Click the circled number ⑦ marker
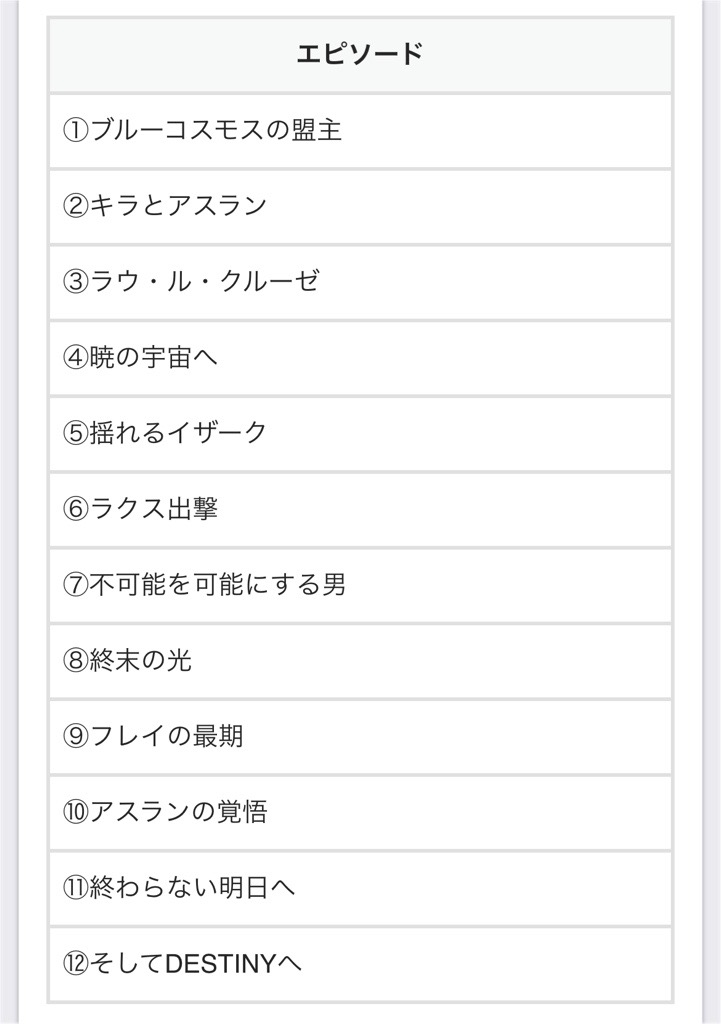 [76, 585]
